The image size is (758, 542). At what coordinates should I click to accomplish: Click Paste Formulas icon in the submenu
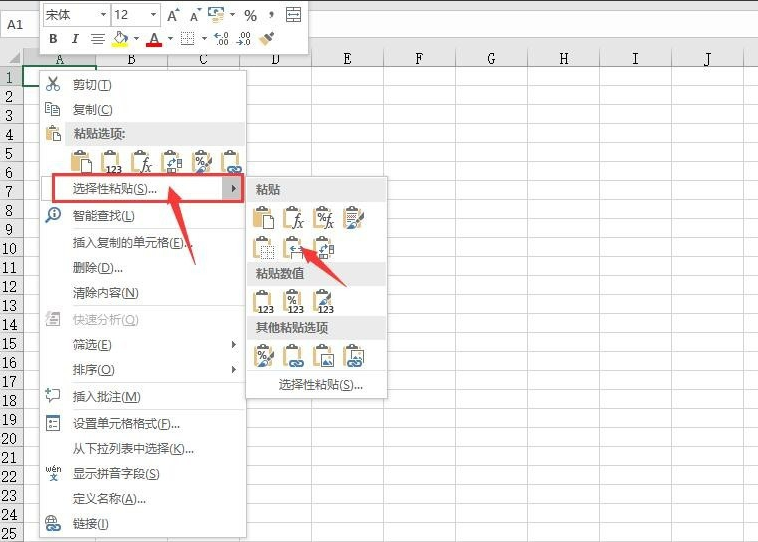pos(294,219)
